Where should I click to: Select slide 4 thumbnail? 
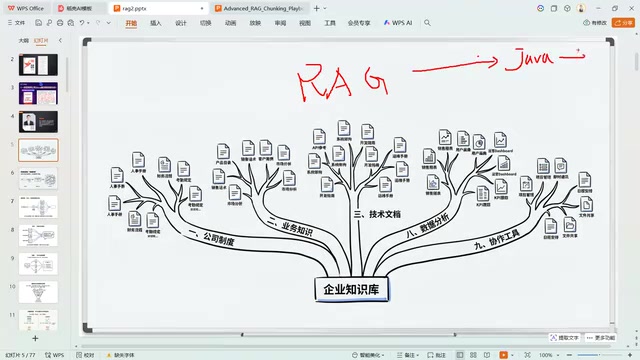click(x=38, y=122)
